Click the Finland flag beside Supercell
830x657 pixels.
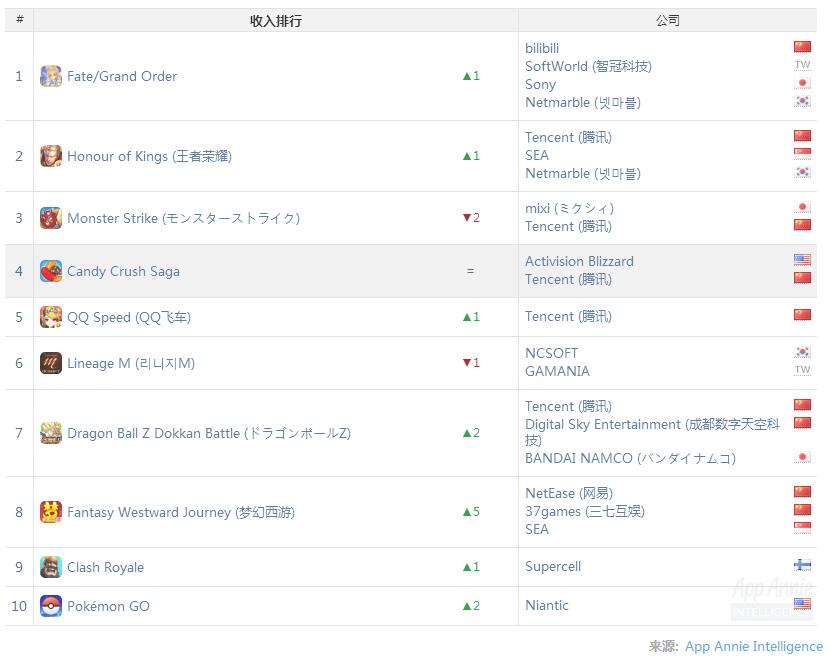[802, 565]
